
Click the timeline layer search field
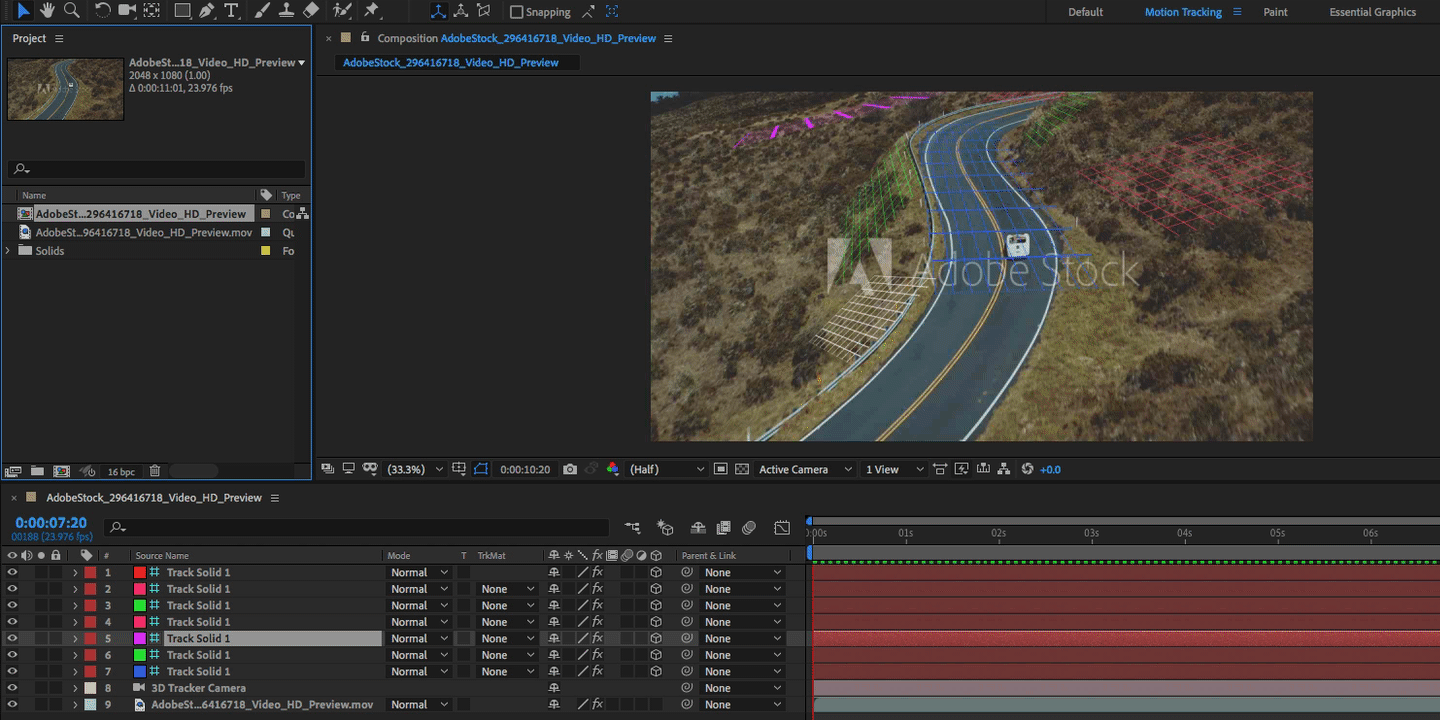coord(357,527)
